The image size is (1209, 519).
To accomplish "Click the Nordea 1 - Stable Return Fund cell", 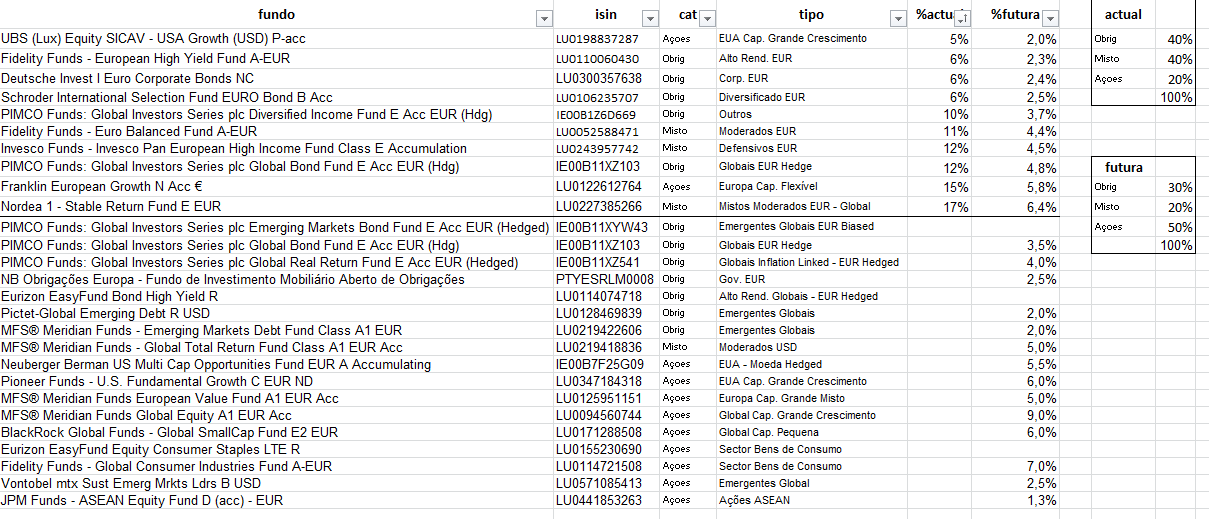I will coord(111,207).
